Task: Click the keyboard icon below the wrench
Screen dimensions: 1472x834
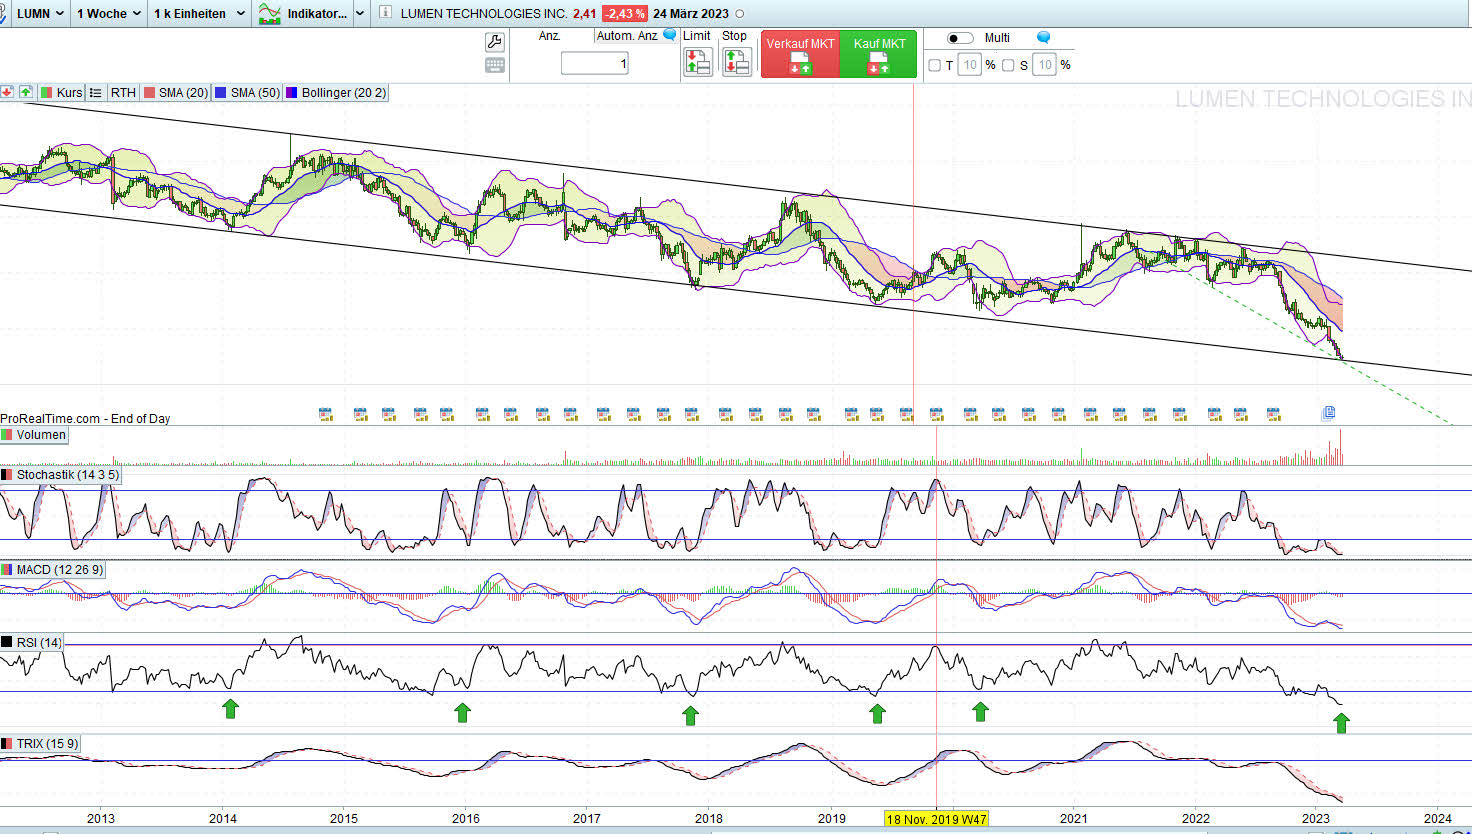Action: coord(494,65)
